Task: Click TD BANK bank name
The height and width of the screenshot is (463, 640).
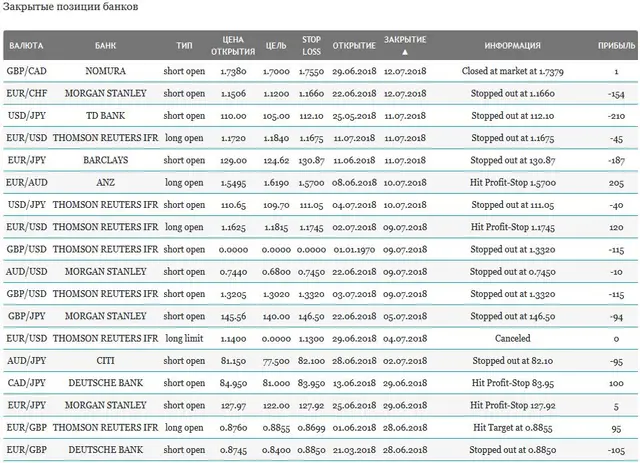Action: pyautogui.click(x=105, y=116)
